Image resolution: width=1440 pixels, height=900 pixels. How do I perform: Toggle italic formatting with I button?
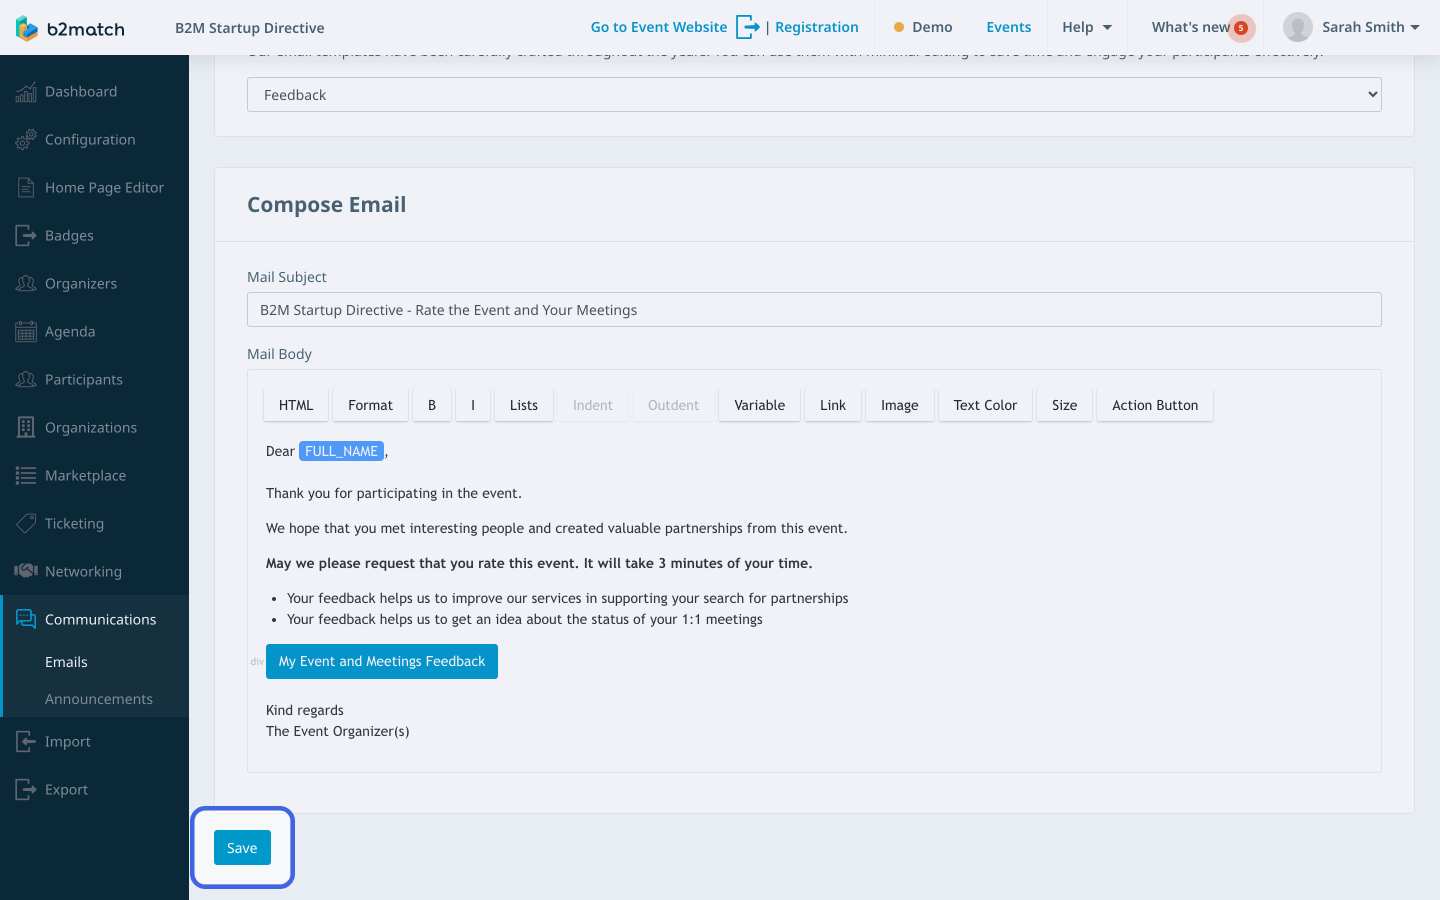pos(473,405)
